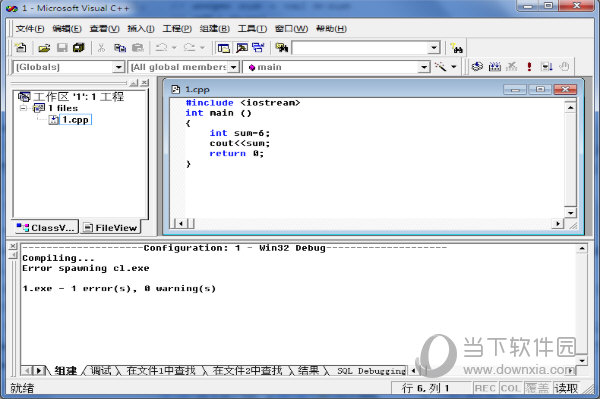Click the Save All icon
Screen dimensions: 600x399
tap(79, 48)
